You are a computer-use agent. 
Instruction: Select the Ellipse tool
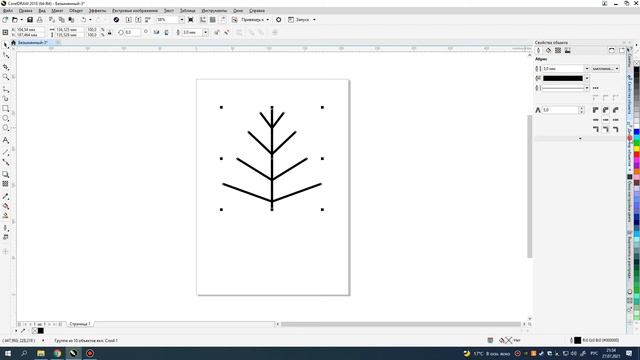pos(6,118)
